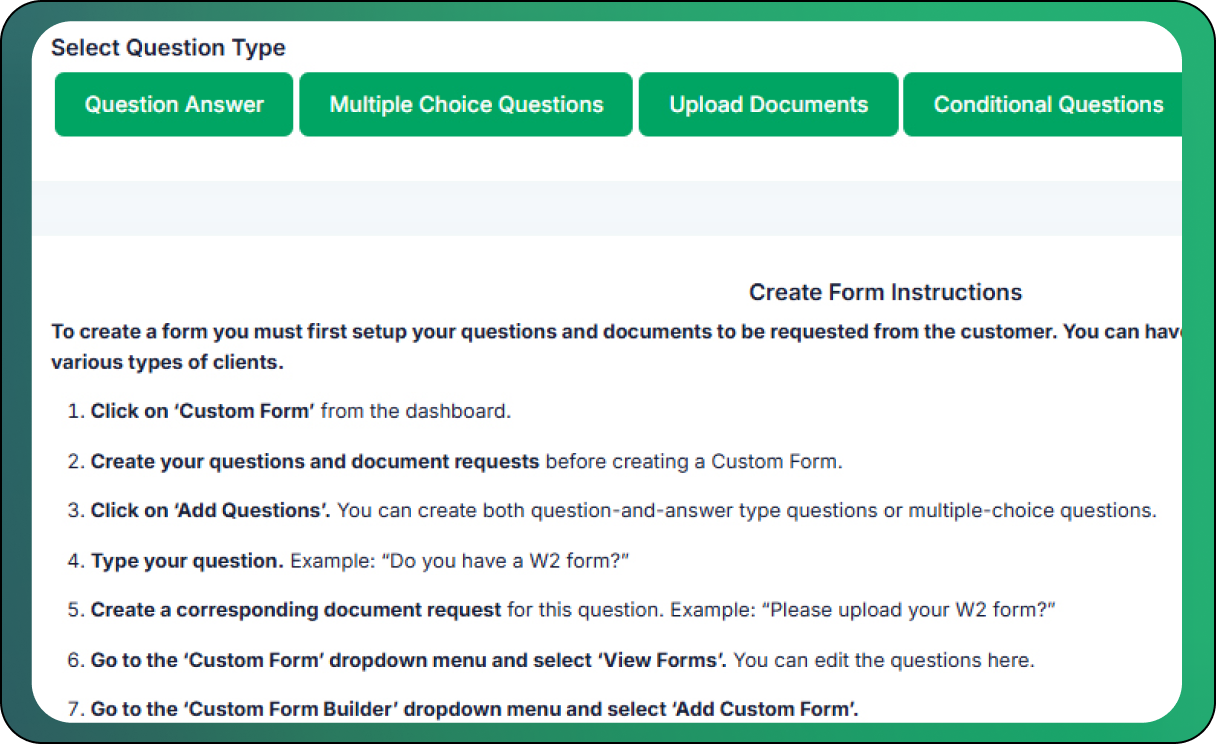Click the words "from the dashboard."
This screenshot has width=1216, height=744.
[416, 411]
